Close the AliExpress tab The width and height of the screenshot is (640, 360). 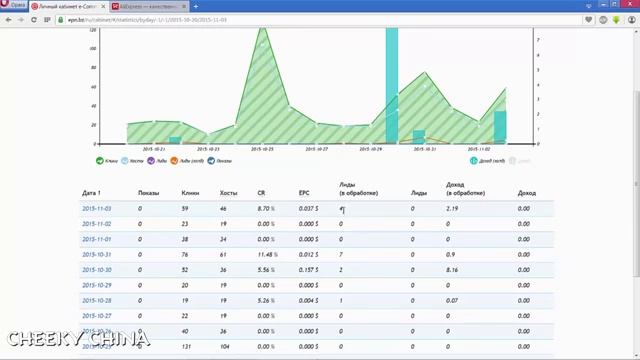click(184, 7)
